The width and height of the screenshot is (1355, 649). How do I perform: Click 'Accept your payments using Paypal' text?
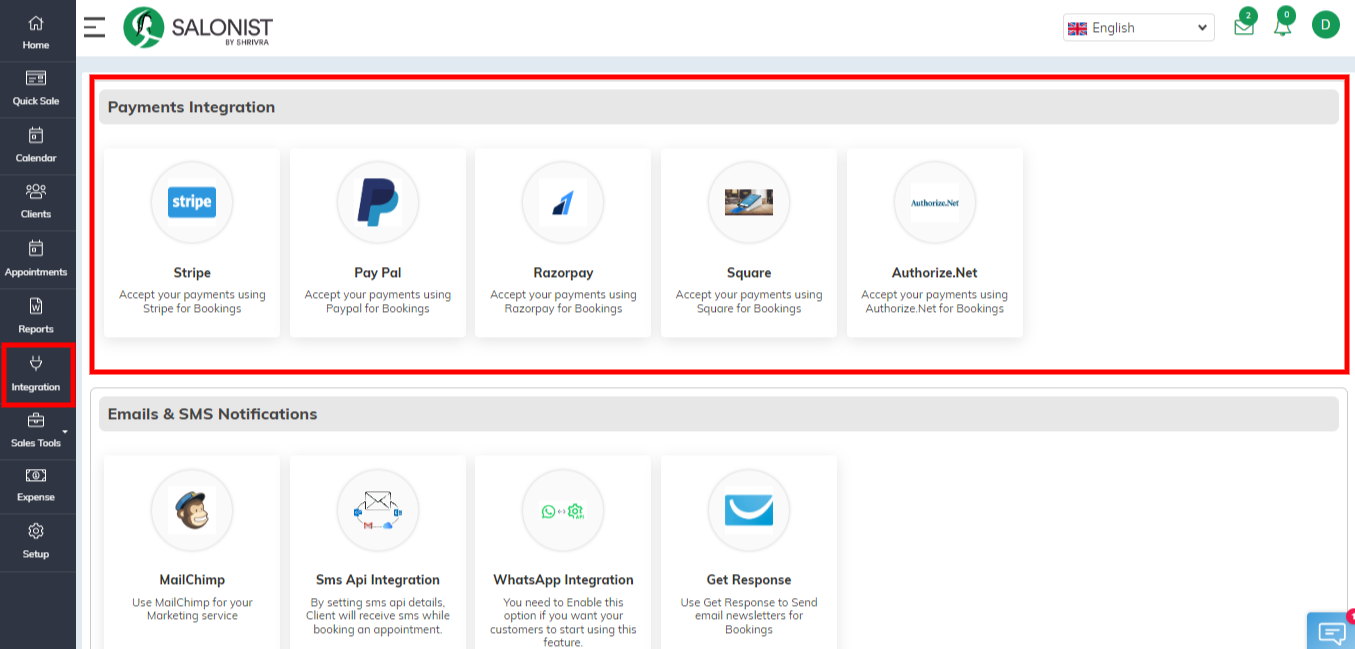point(378,302)
